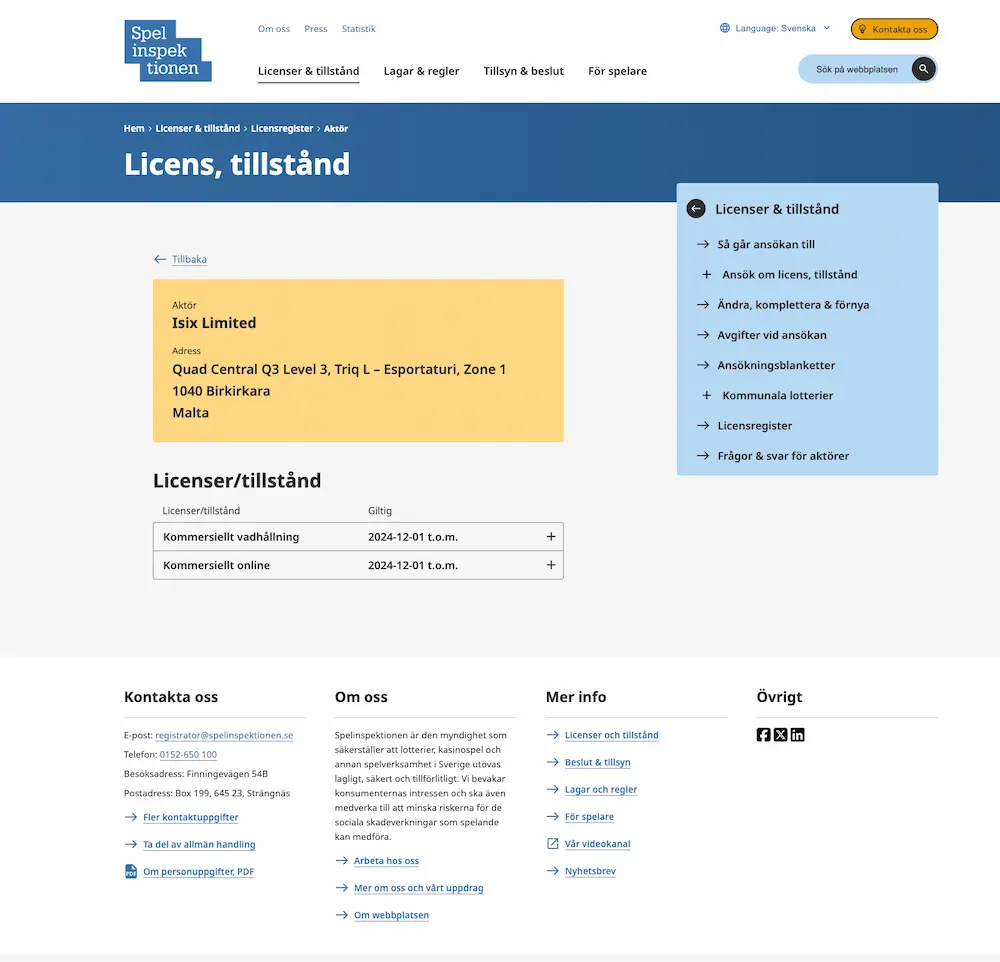Open the Statistik link

pos(358,29)
